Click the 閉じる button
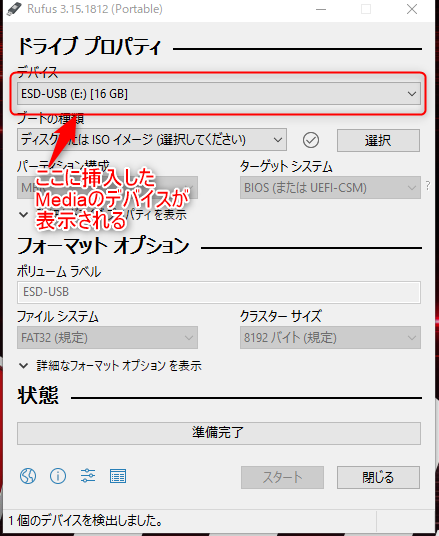 [x=378, y=477]
